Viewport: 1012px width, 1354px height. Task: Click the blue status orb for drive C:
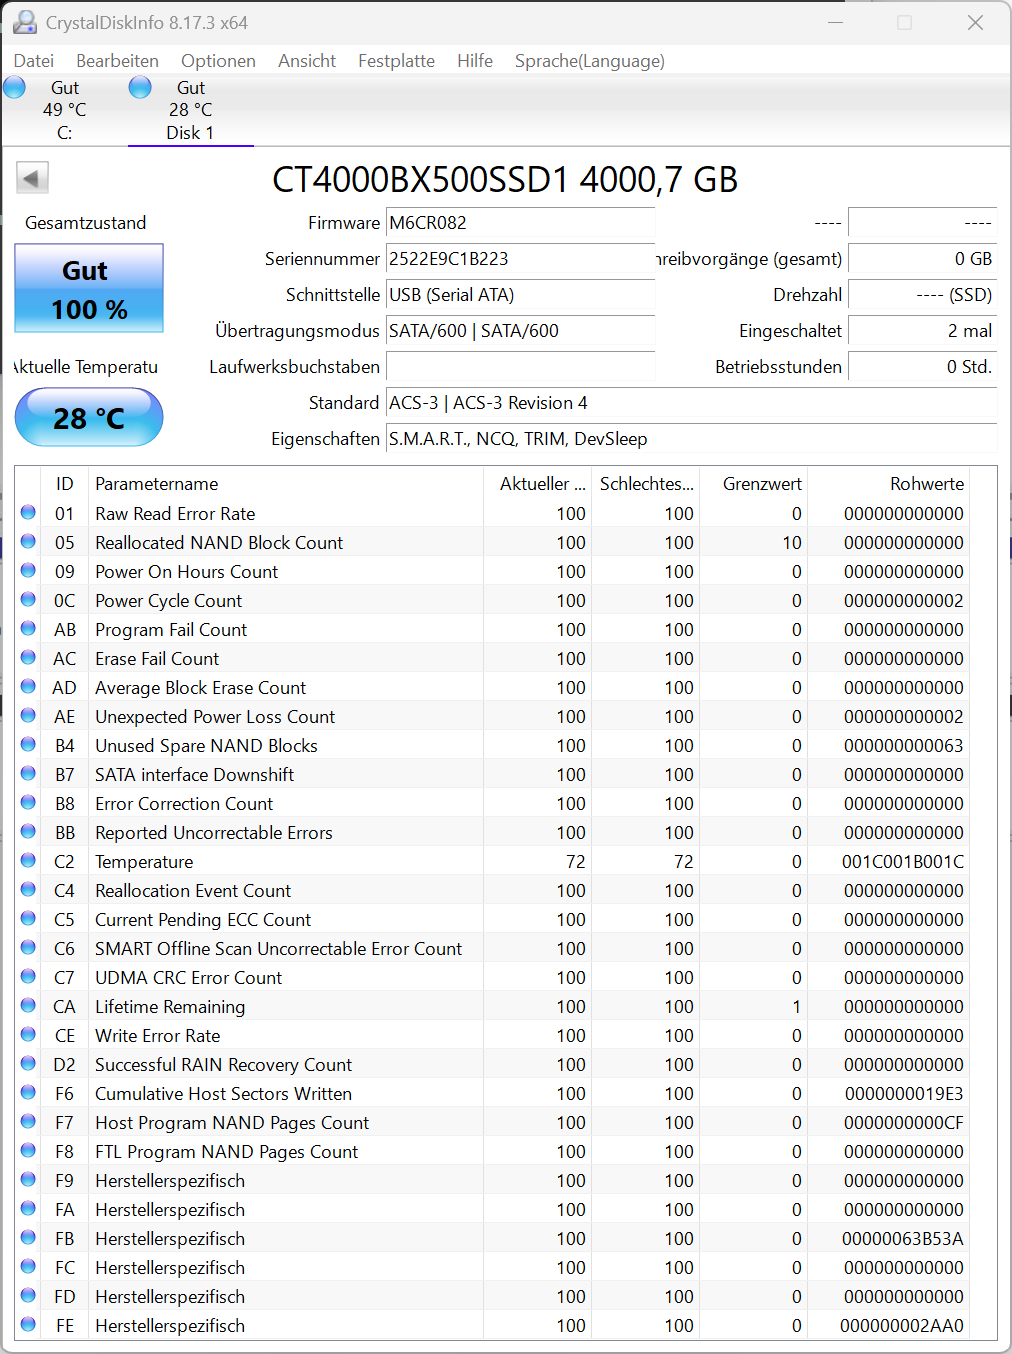pos(14,88)
